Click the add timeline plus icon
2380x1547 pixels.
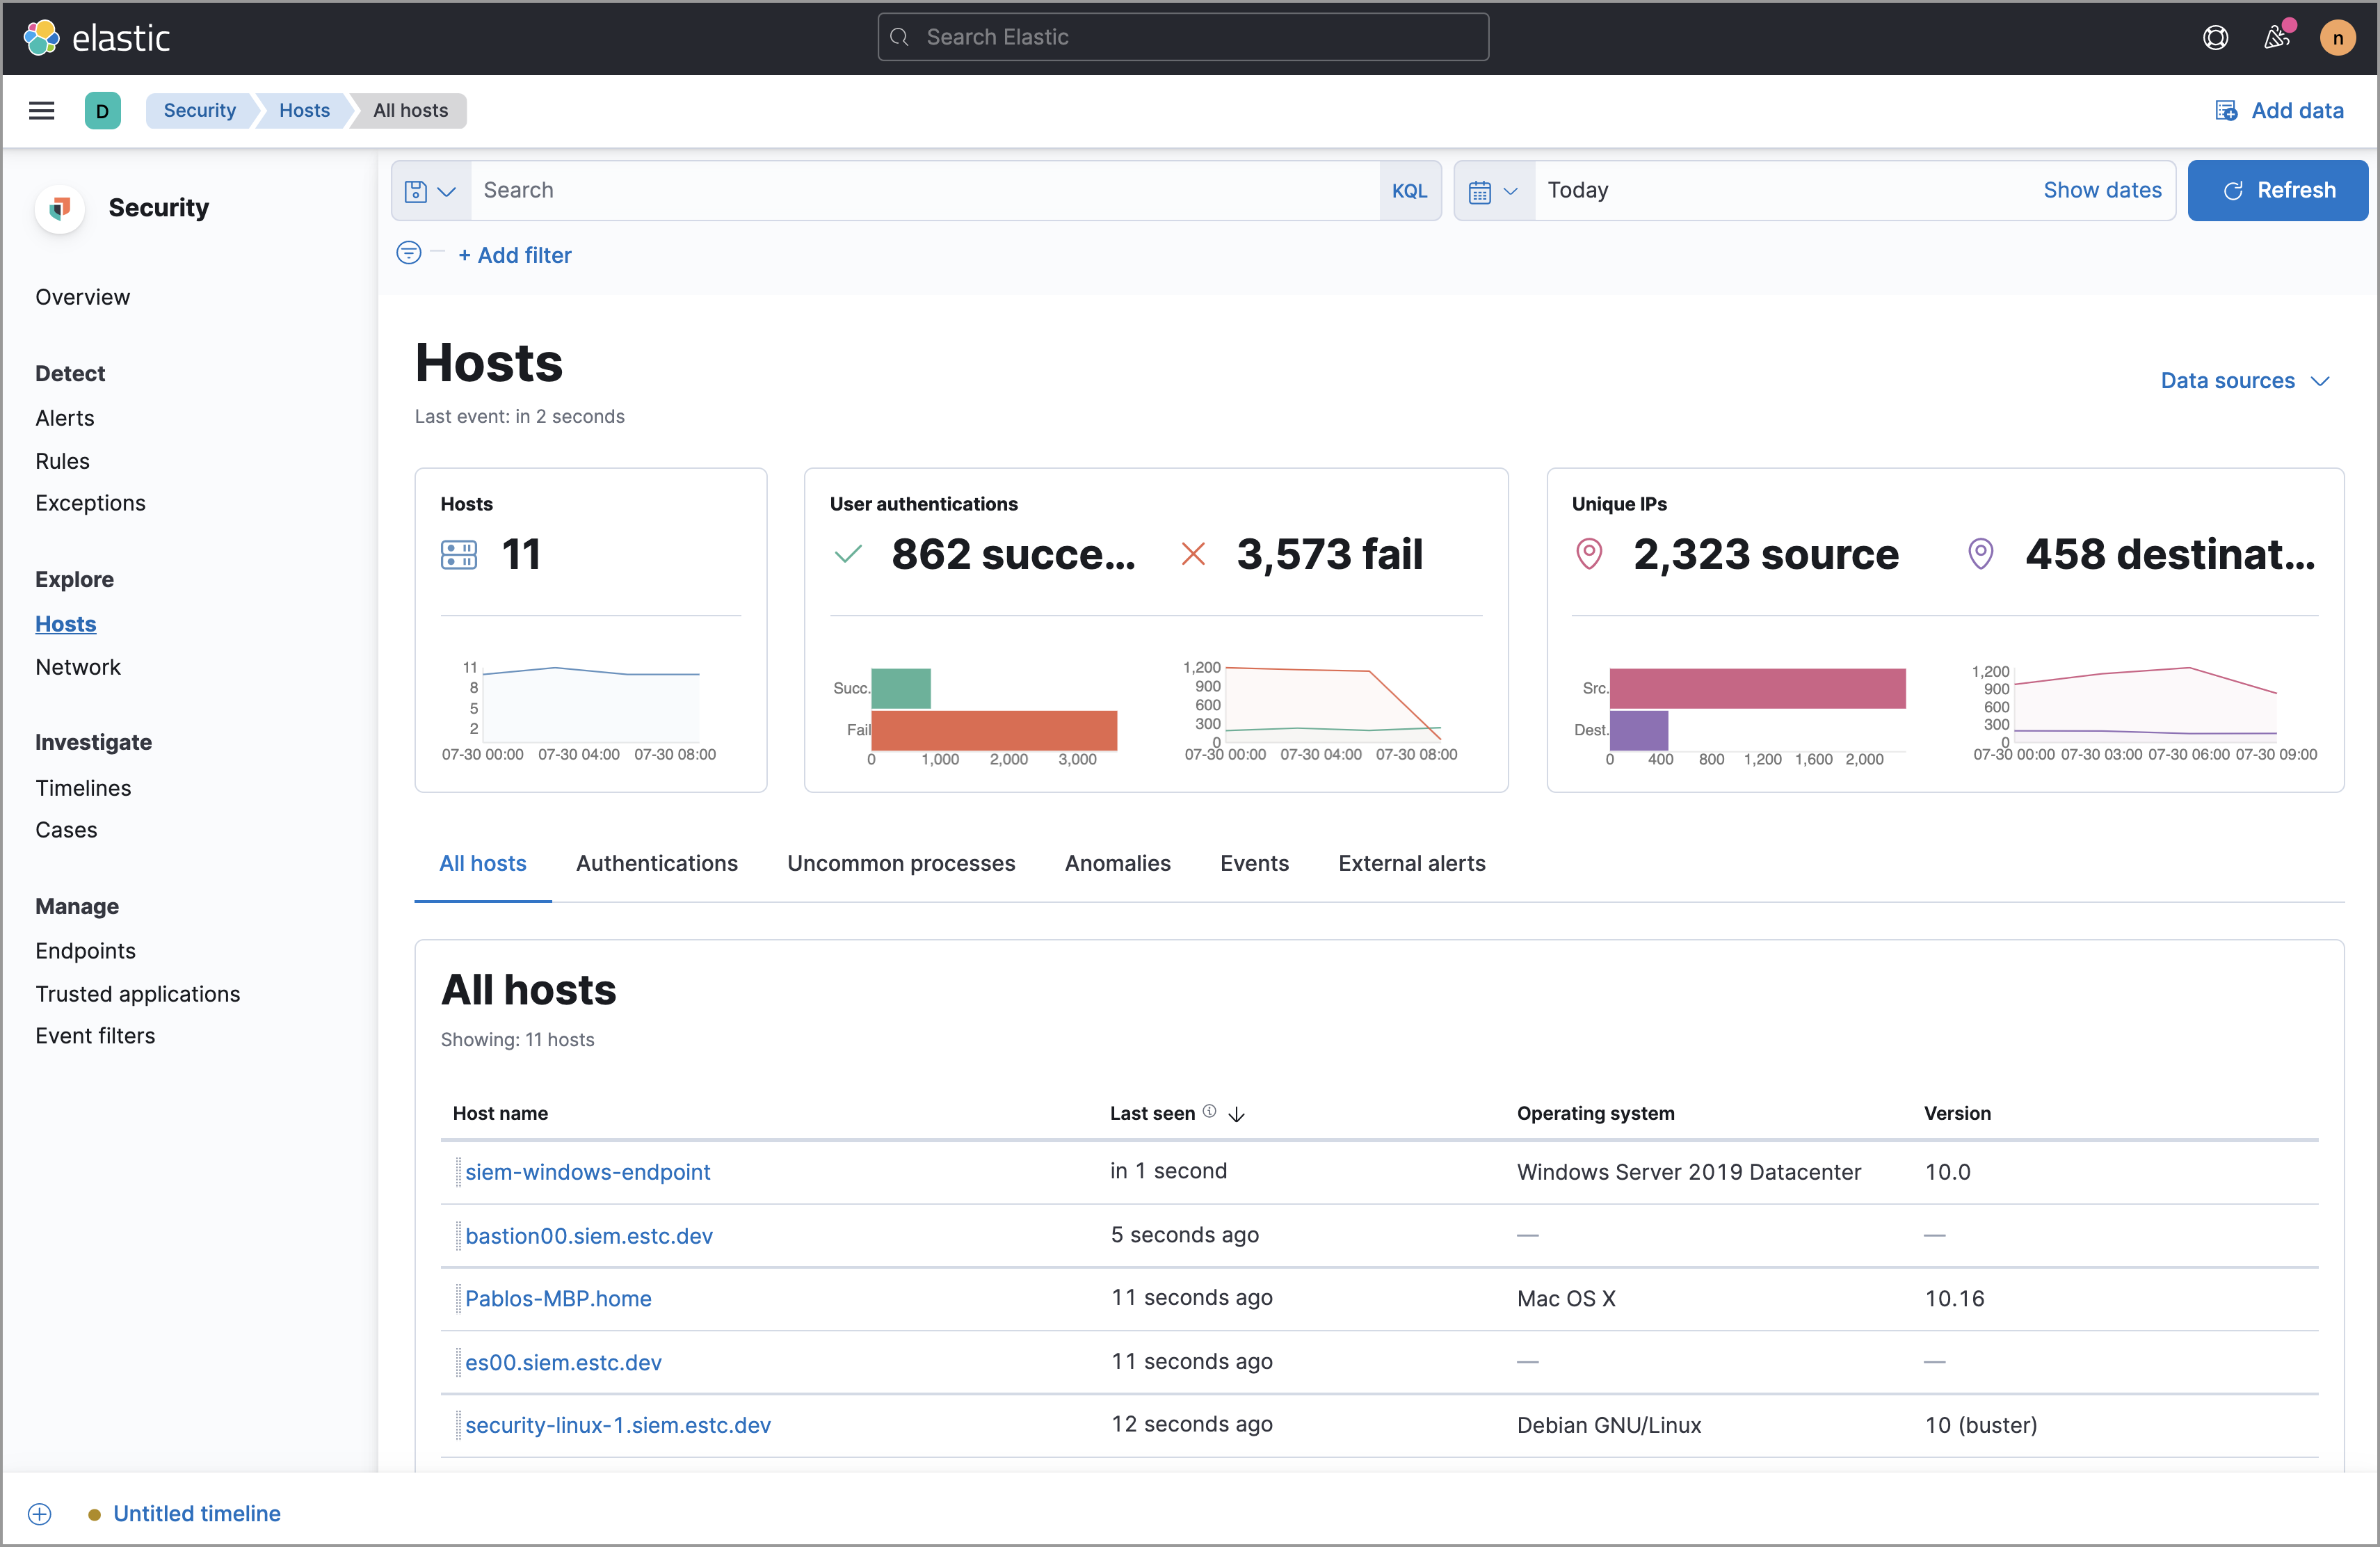click(40, 1513)
